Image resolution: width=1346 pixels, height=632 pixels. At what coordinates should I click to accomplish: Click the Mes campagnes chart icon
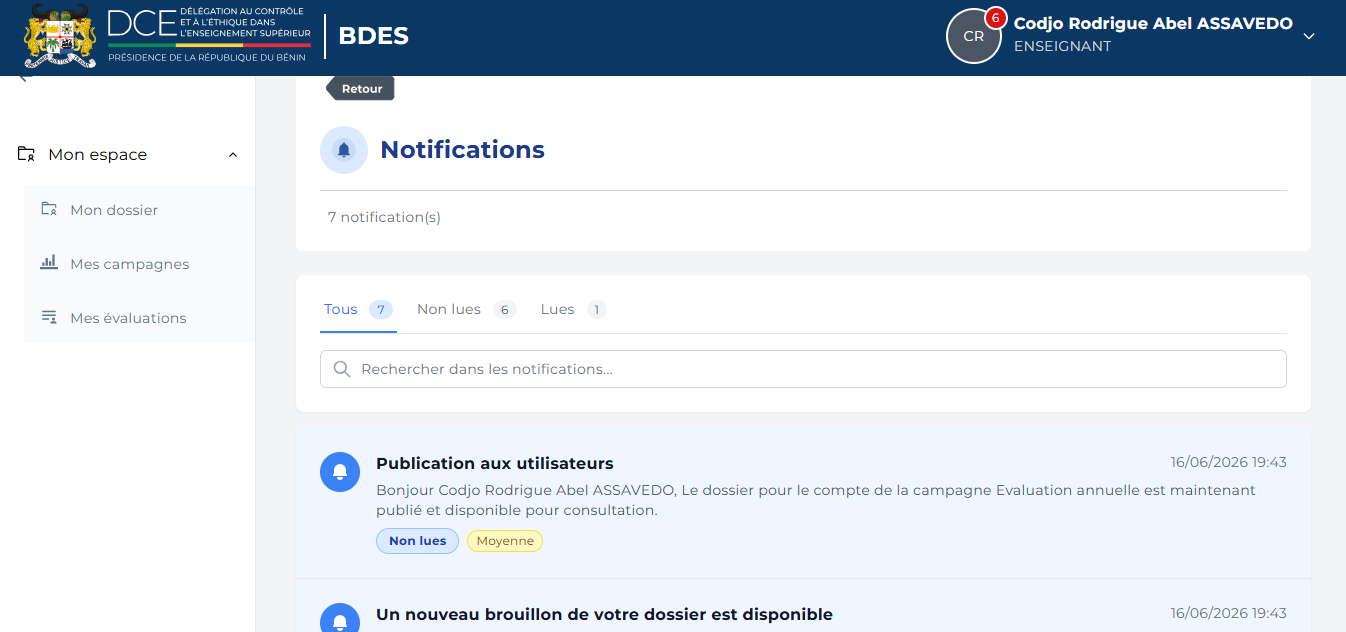click(x=49, y=263)
